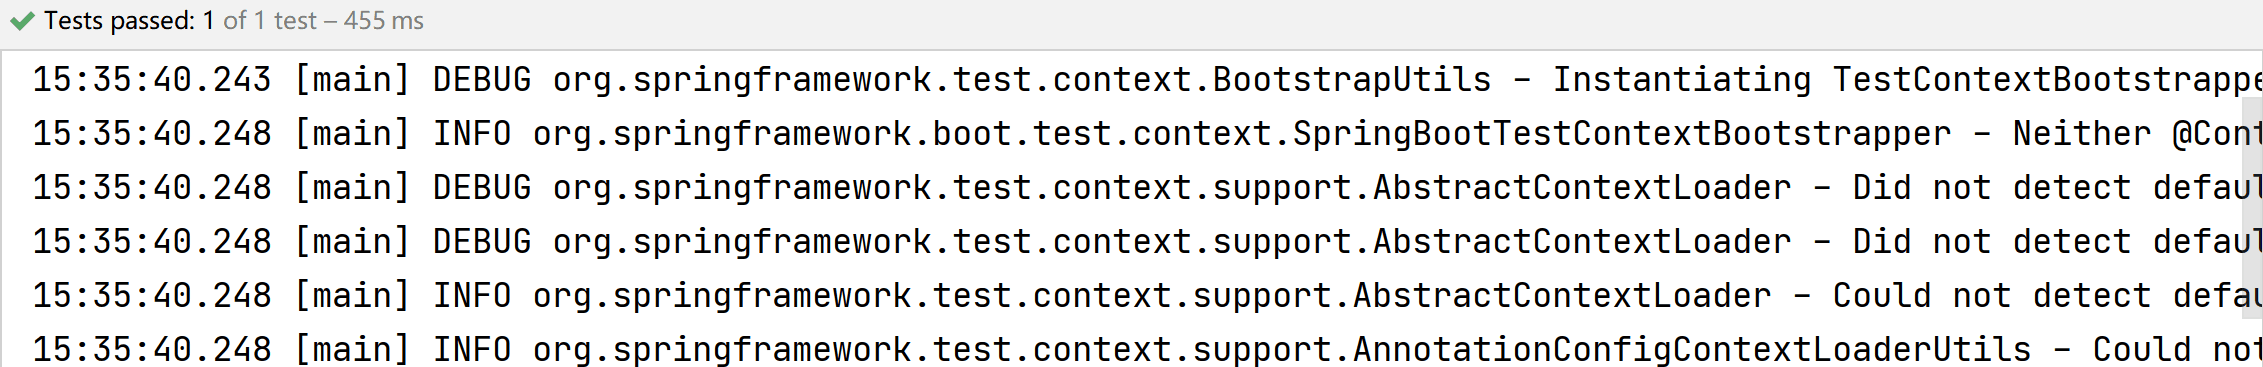Click first 'Did not detect' AbstractContextLoader message
Screen dimensions: 2263x367
1992,188
